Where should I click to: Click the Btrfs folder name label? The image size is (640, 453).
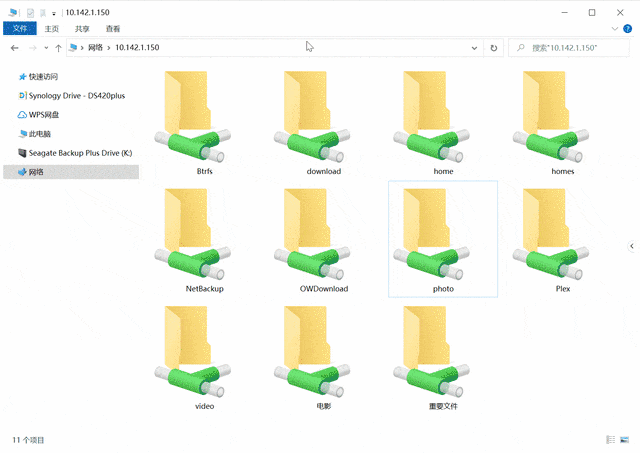[204, 171]
